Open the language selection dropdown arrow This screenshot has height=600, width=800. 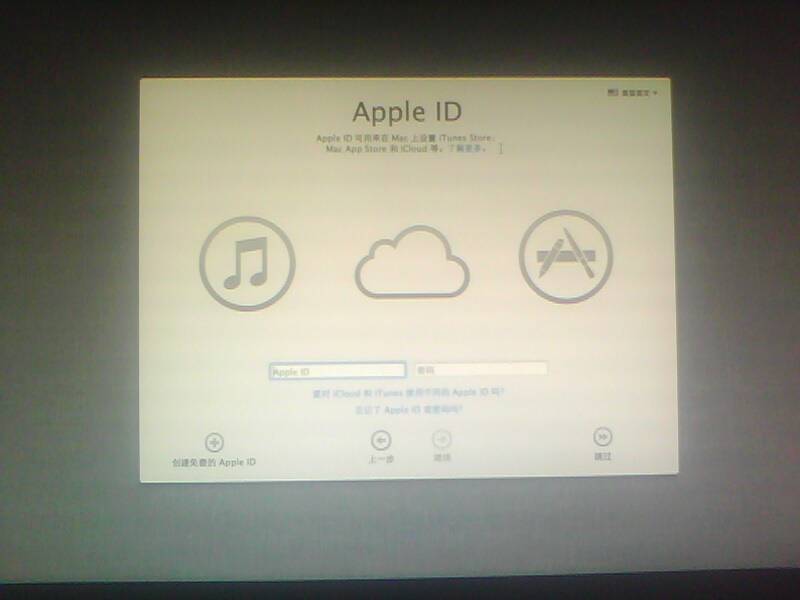coord(655,92)
